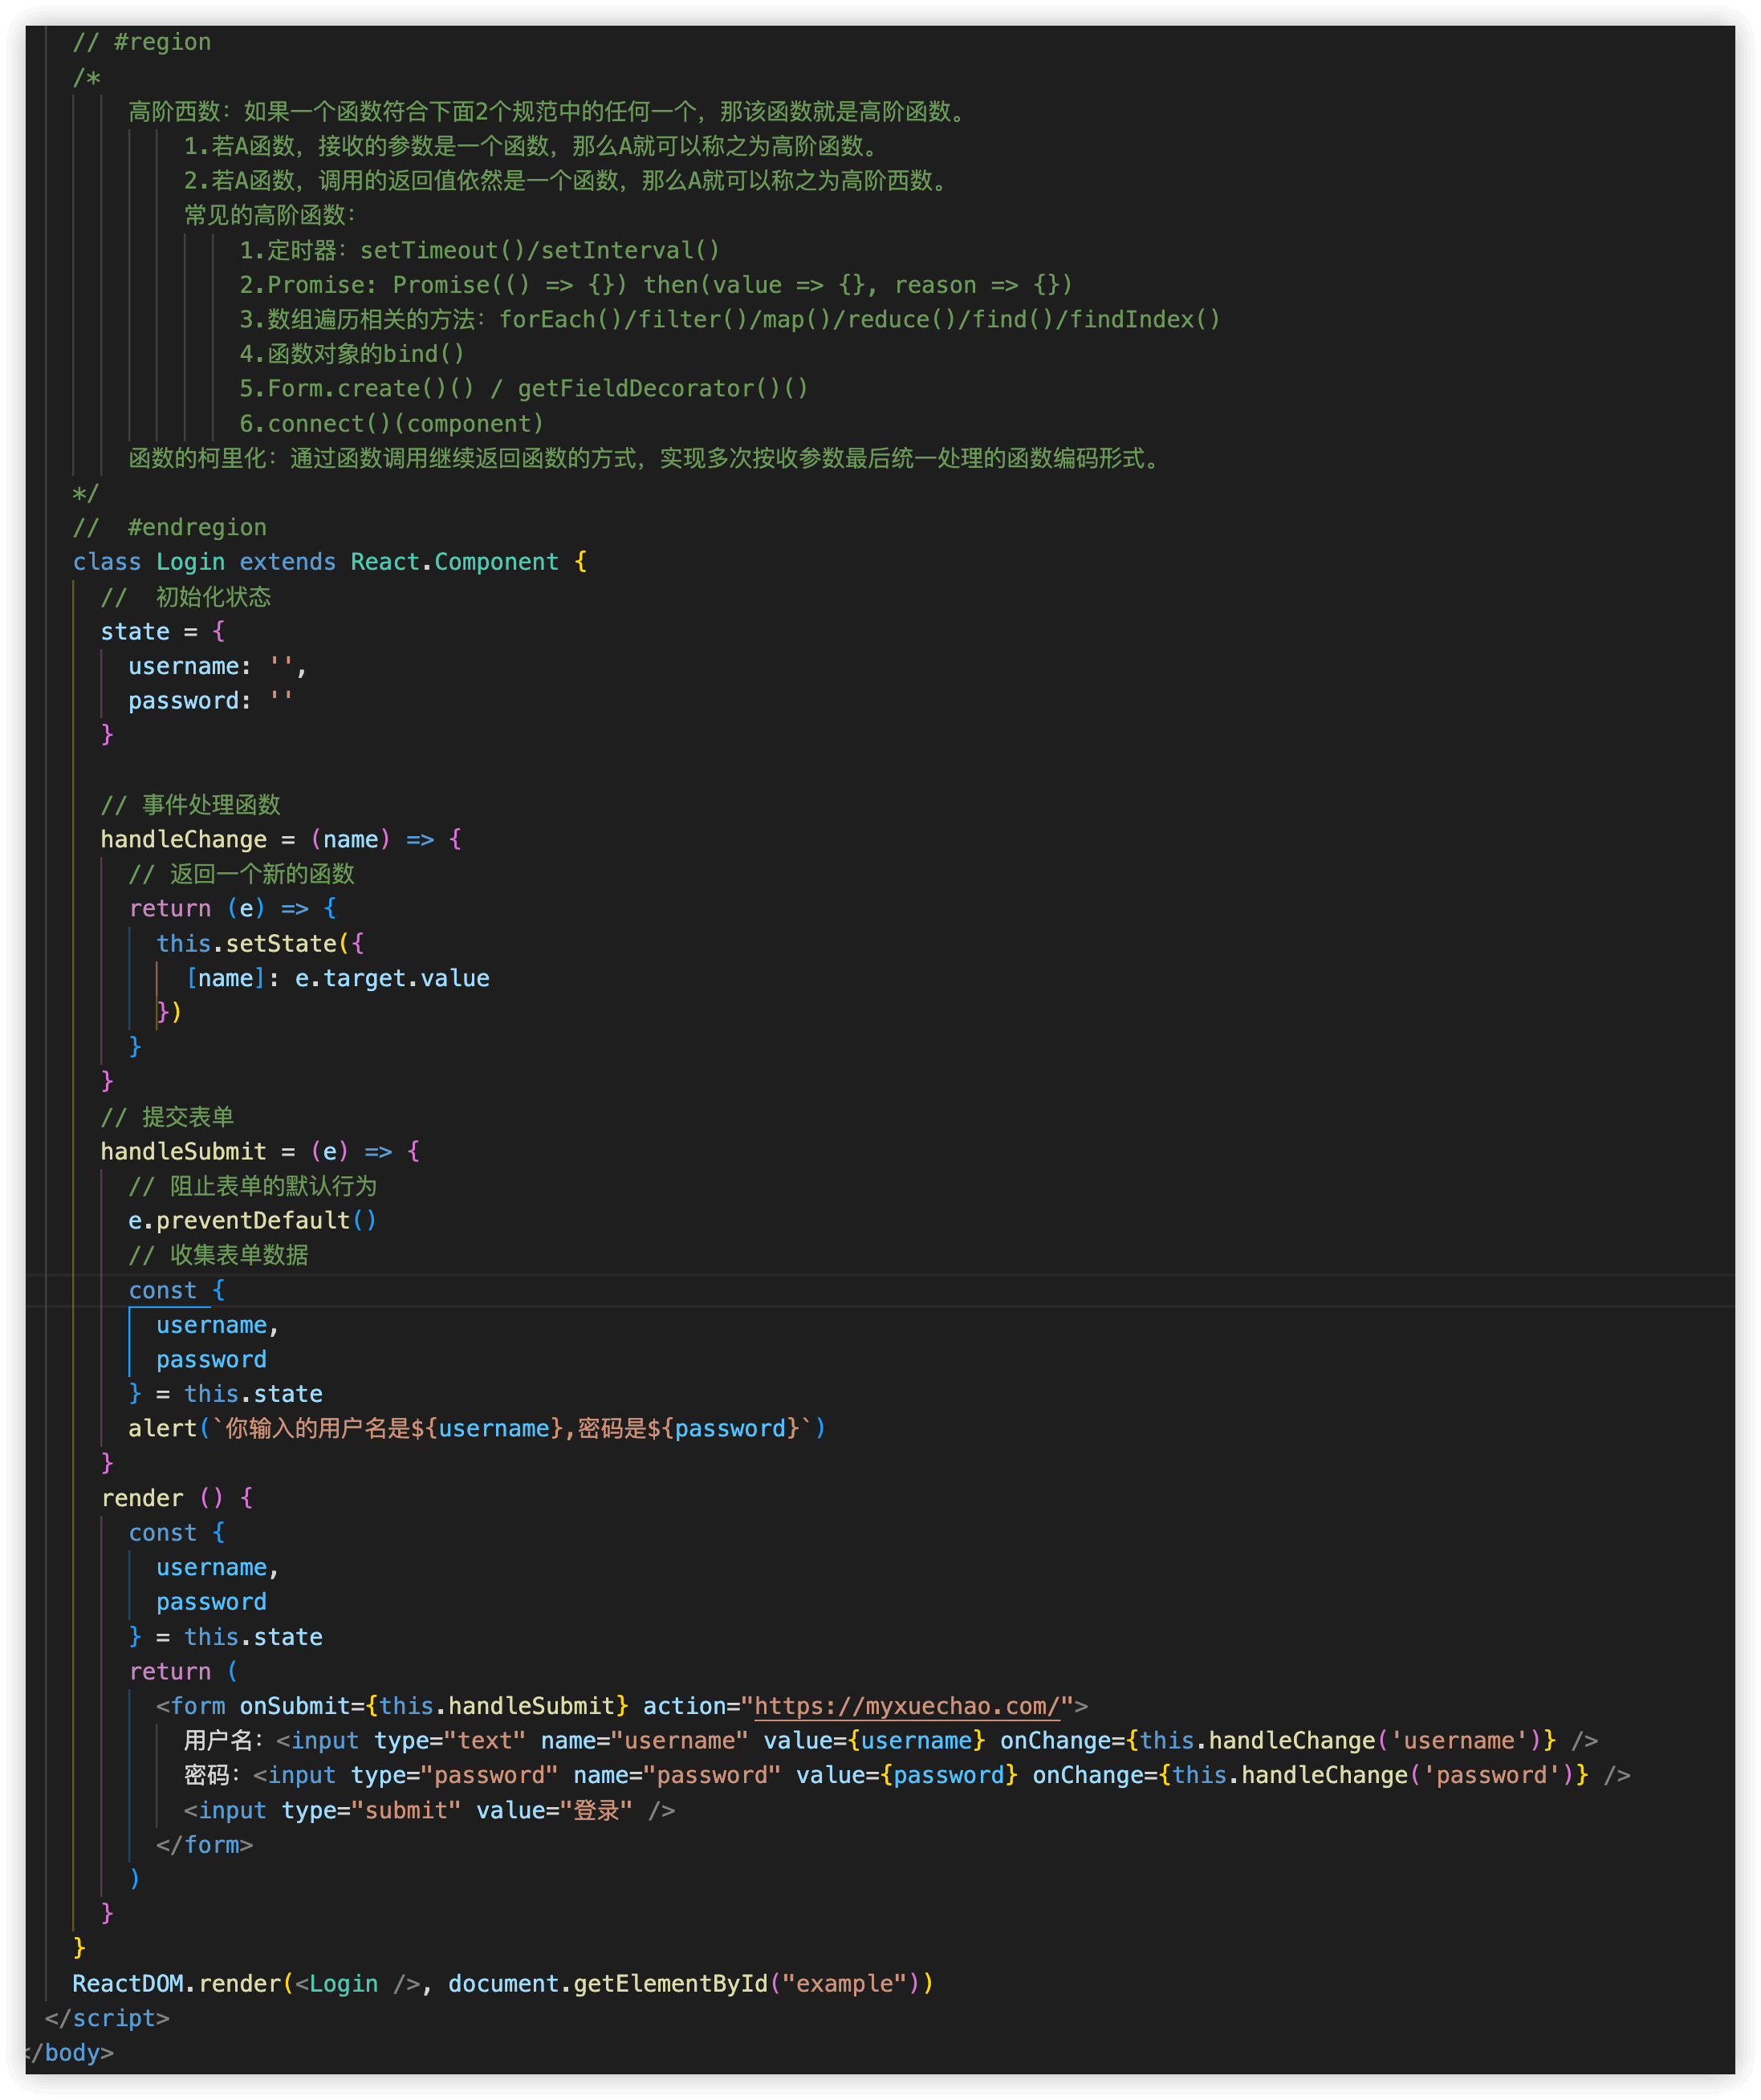Click 'setTimeout()/setInterval()' in the timer comment

pos(540,250)
